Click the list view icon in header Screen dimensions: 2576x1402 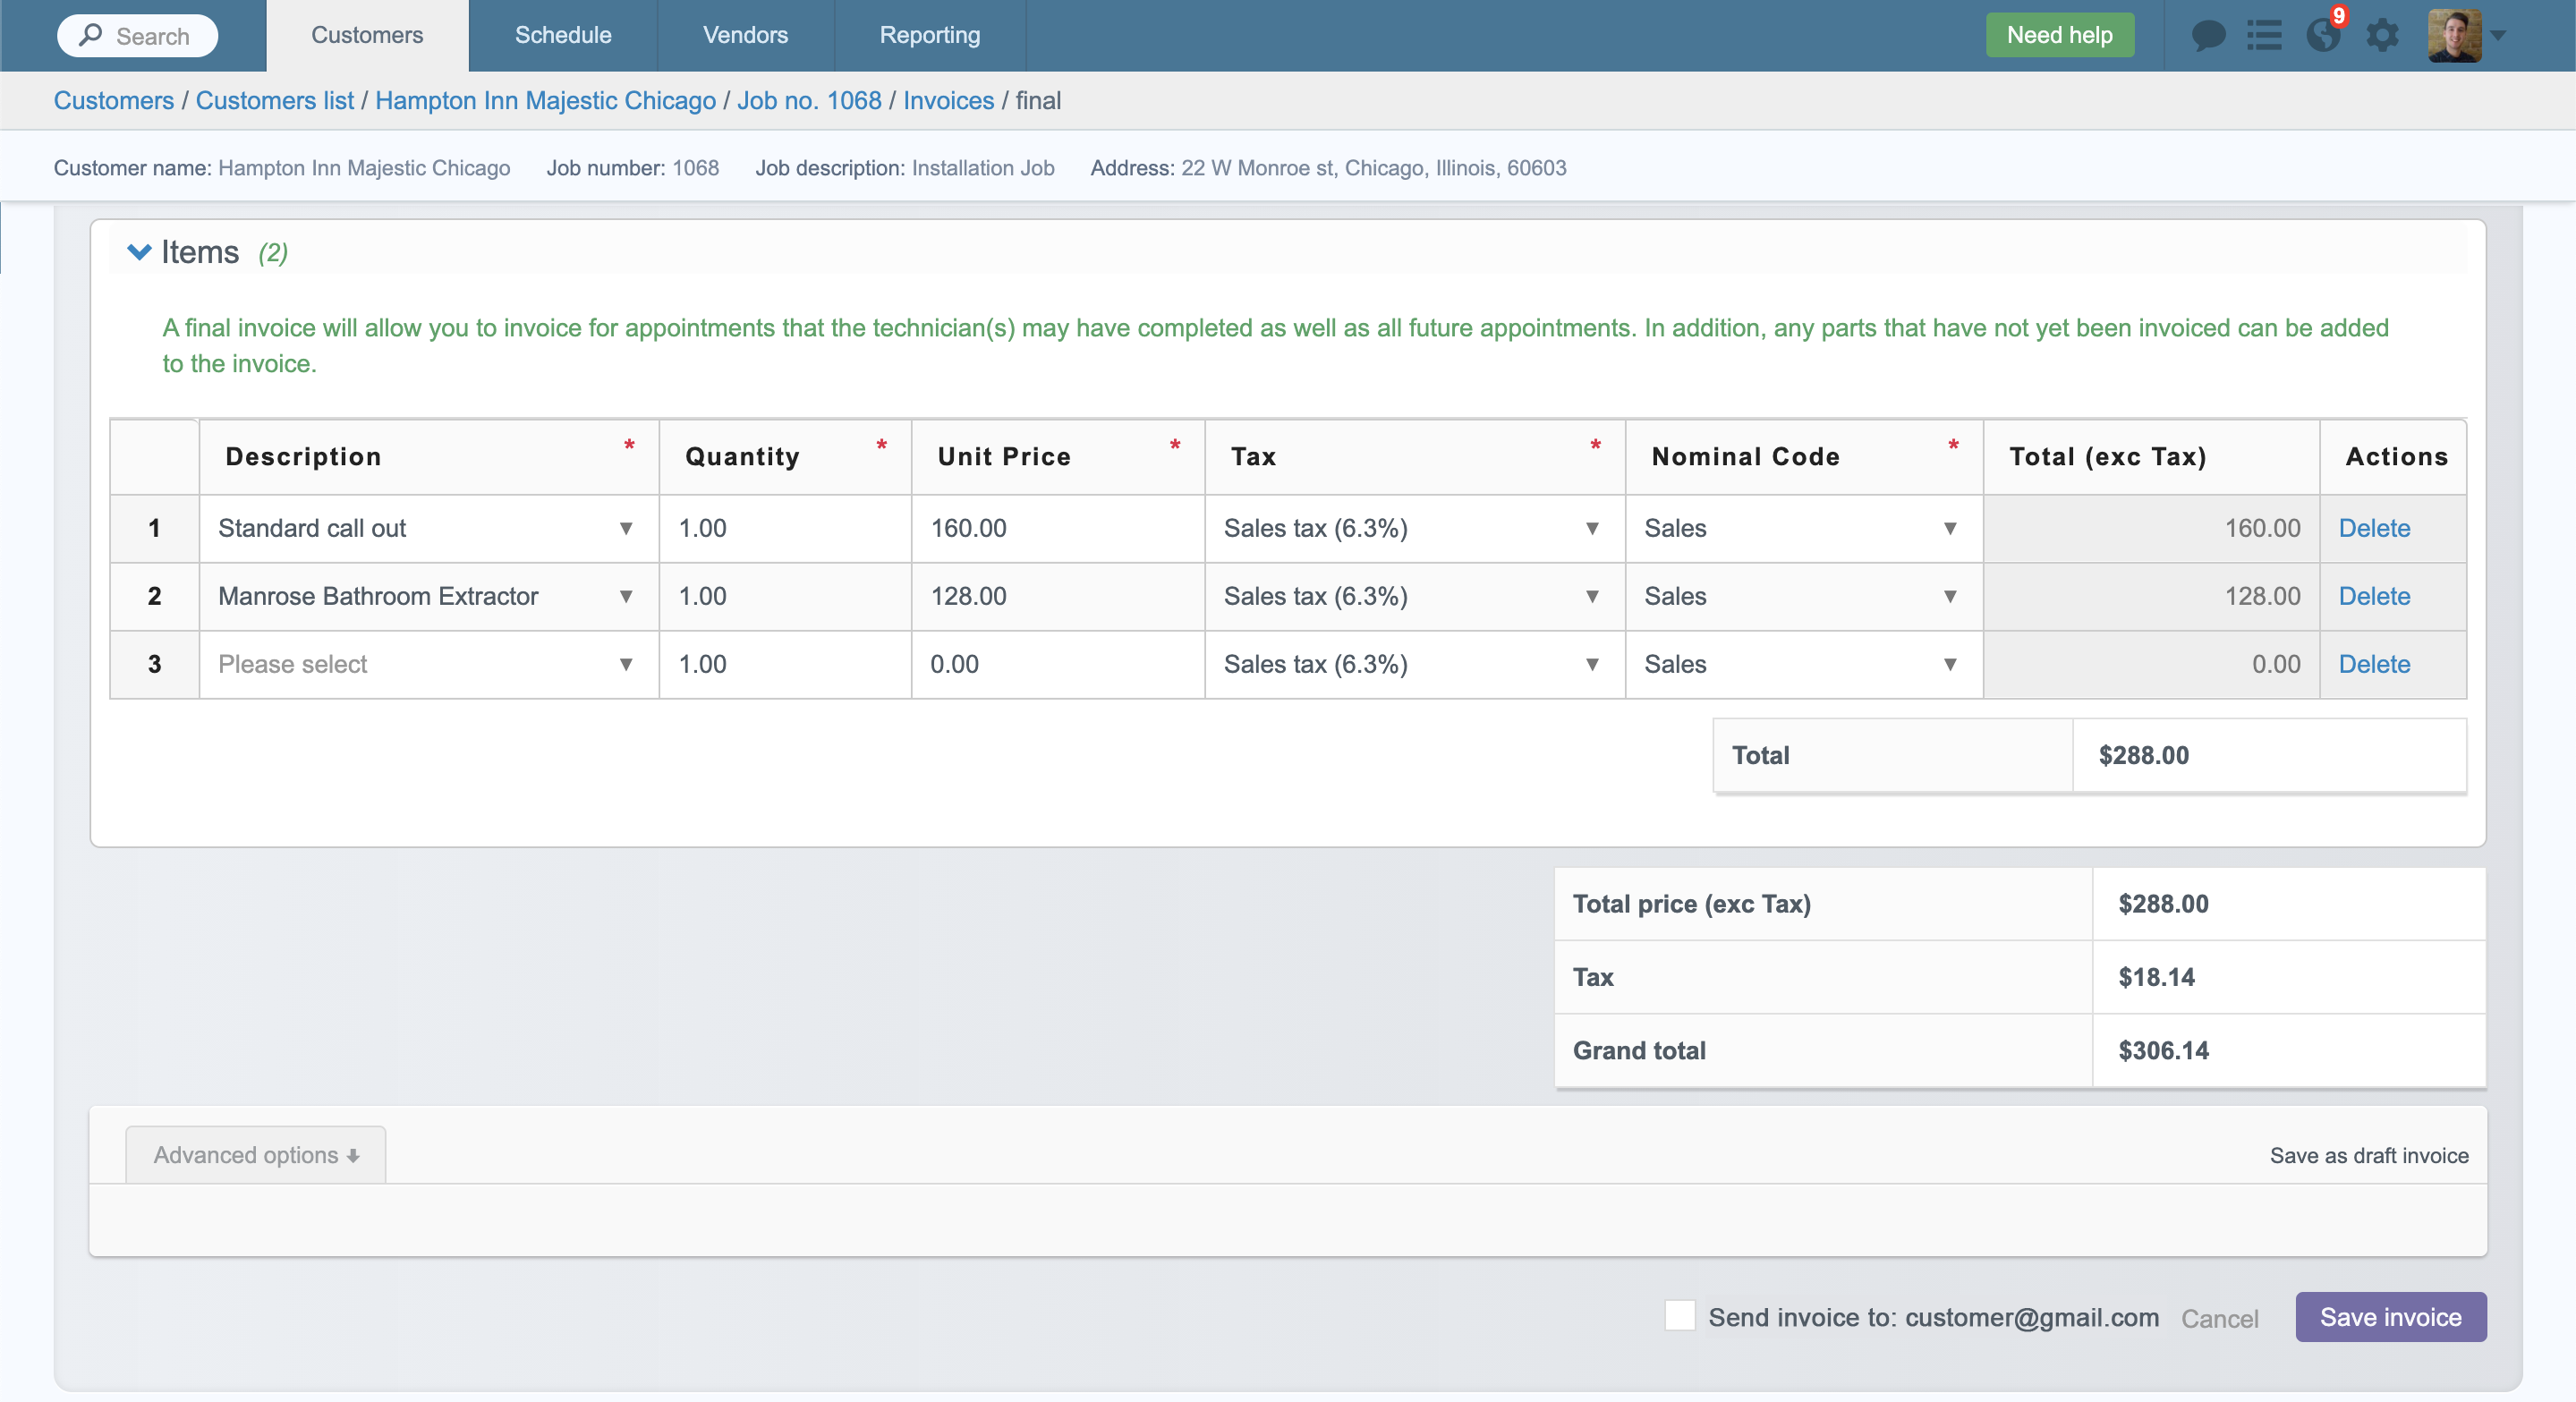point(2264,36)
